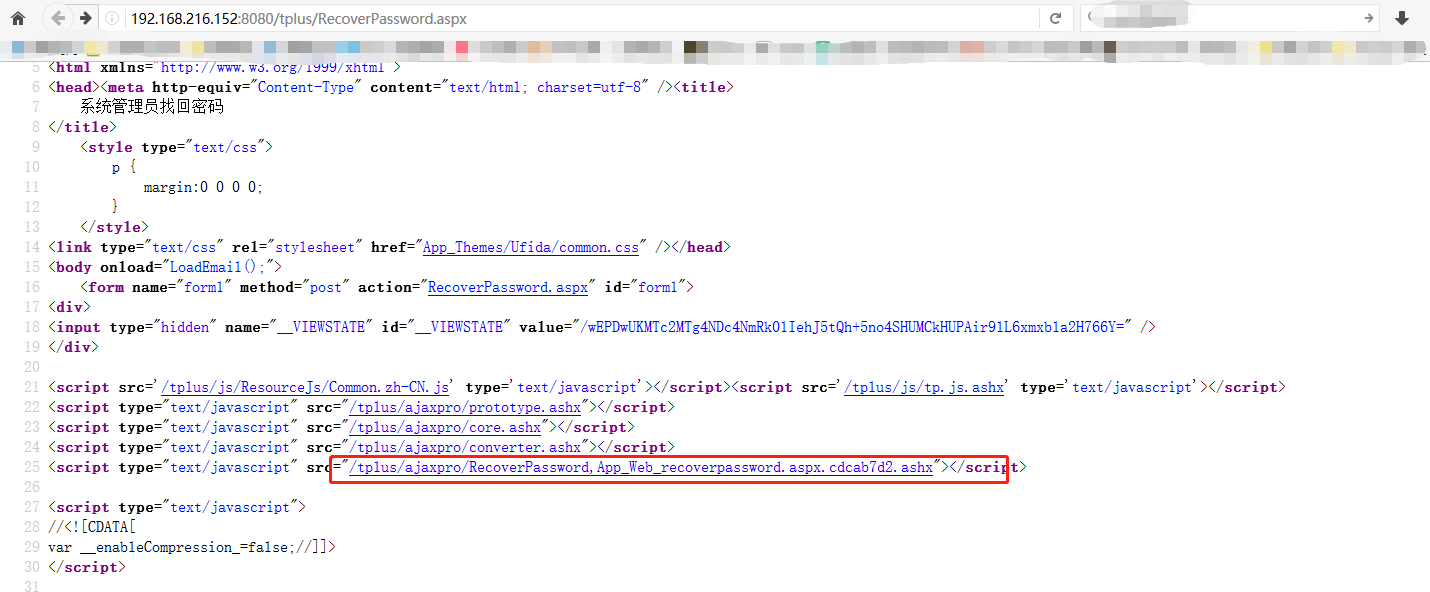
Task: Go back using the back arrow
Action: (58, 18)
